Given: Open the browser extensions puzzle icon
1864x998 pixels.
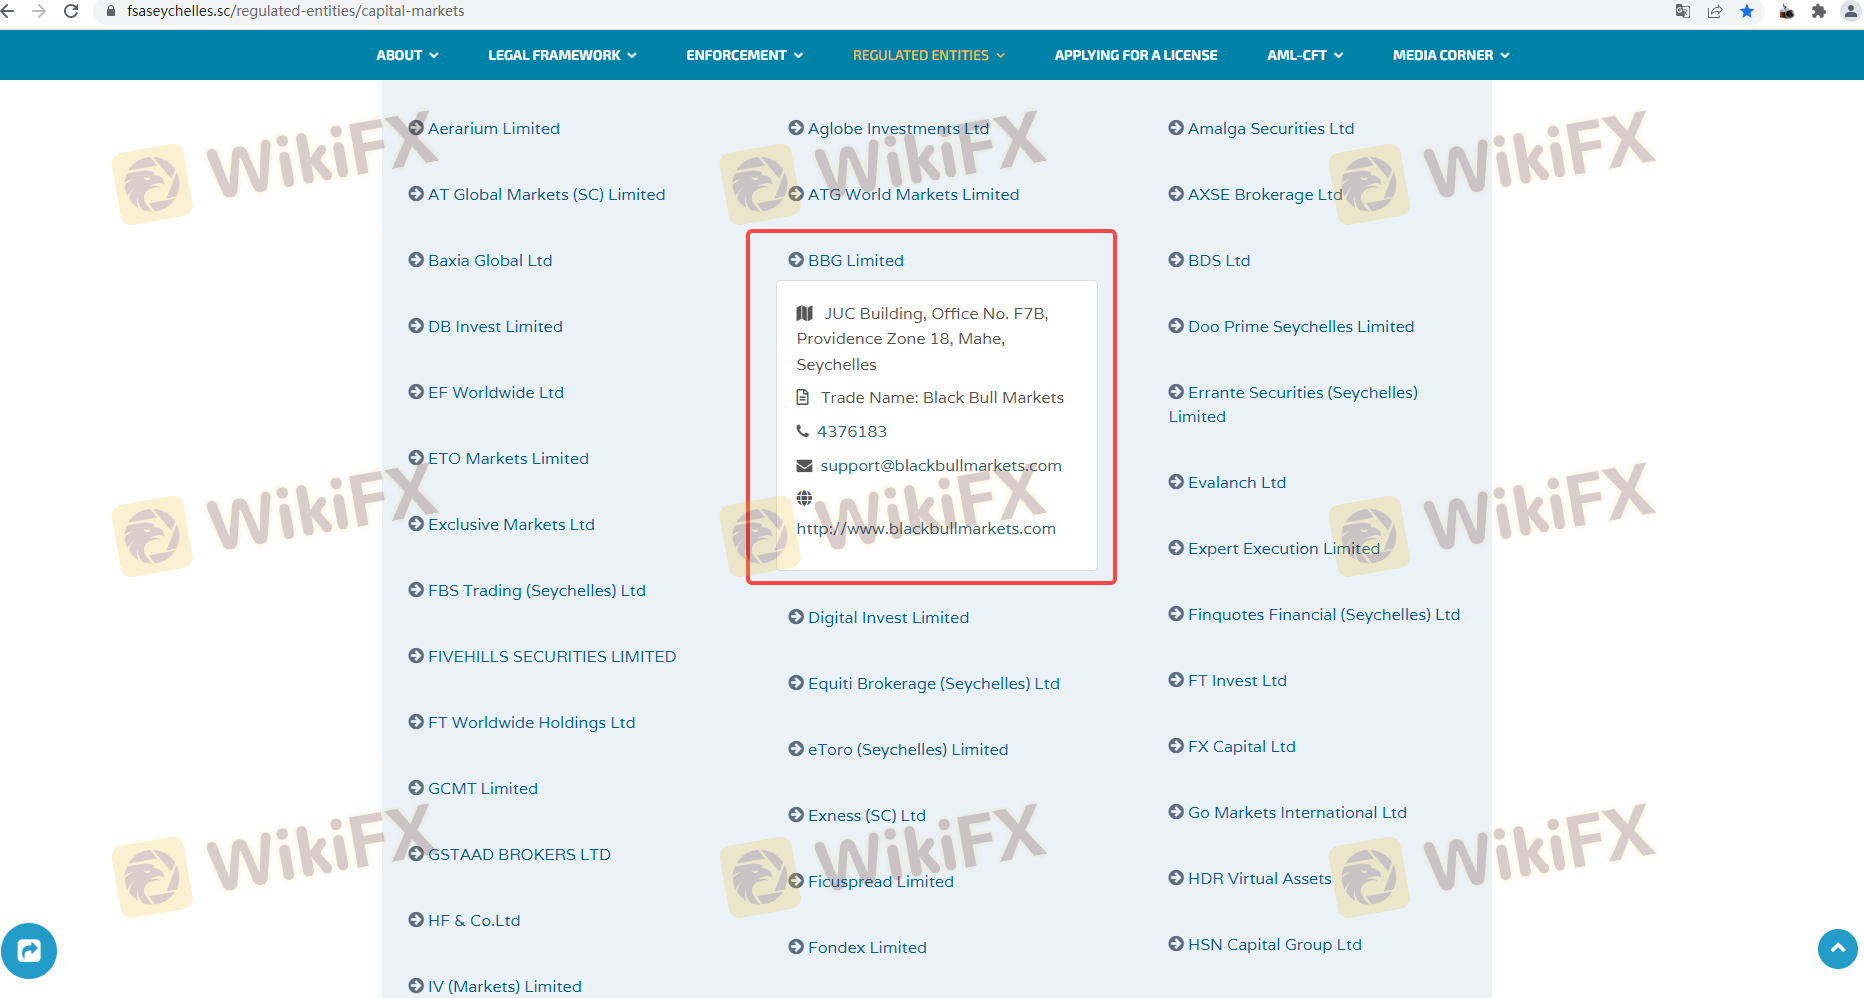Looking at the screenshot, I should (x=1819, y=11).
